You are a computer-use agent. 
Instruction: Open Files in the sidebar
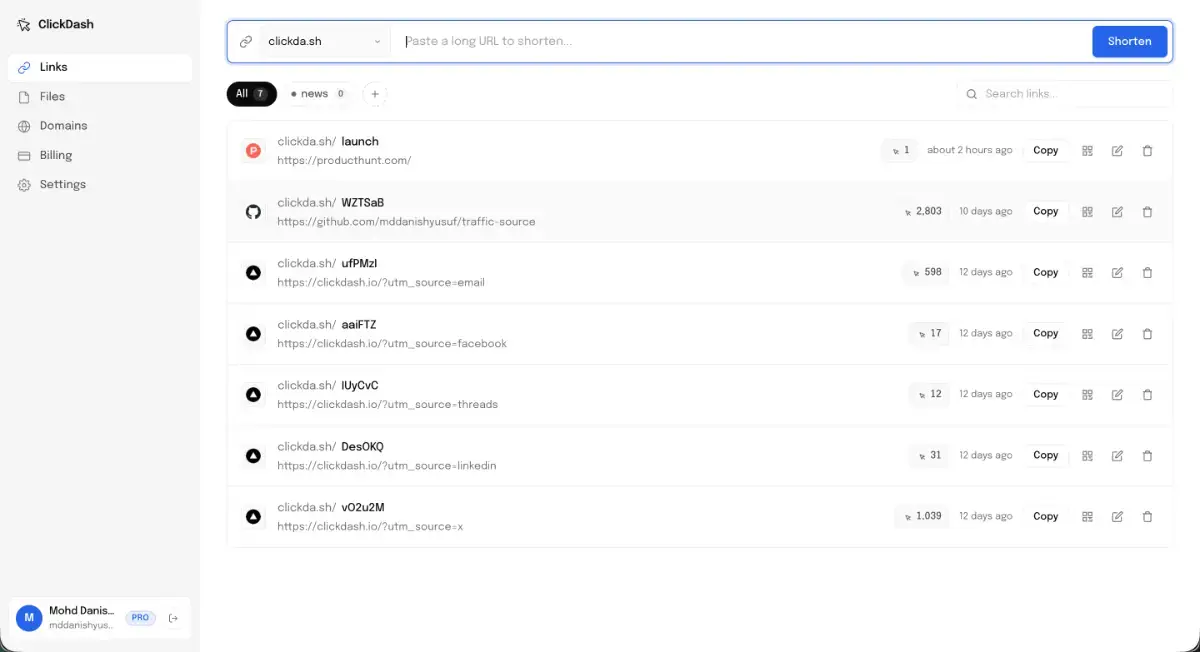coord(52,97)
